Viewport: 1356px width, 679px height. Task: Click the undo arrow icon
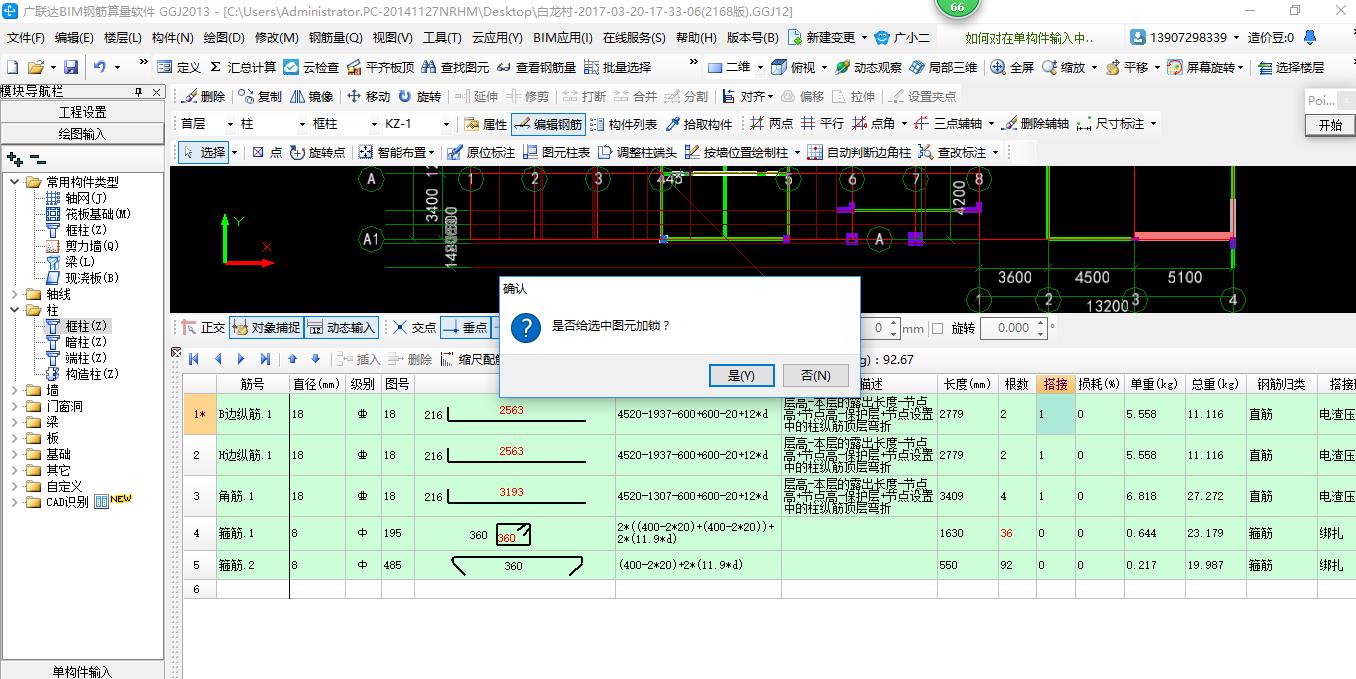pos(100,67)
